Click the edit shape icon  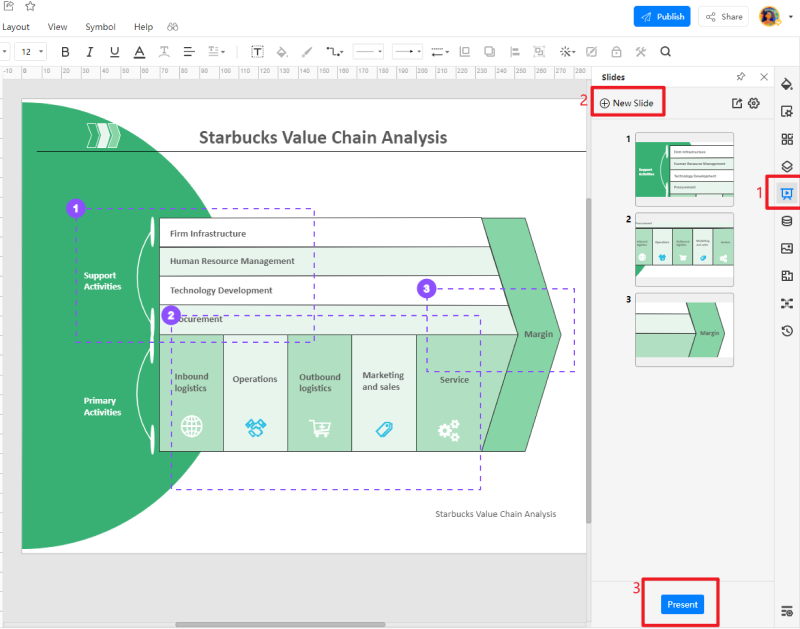[591, 52]
